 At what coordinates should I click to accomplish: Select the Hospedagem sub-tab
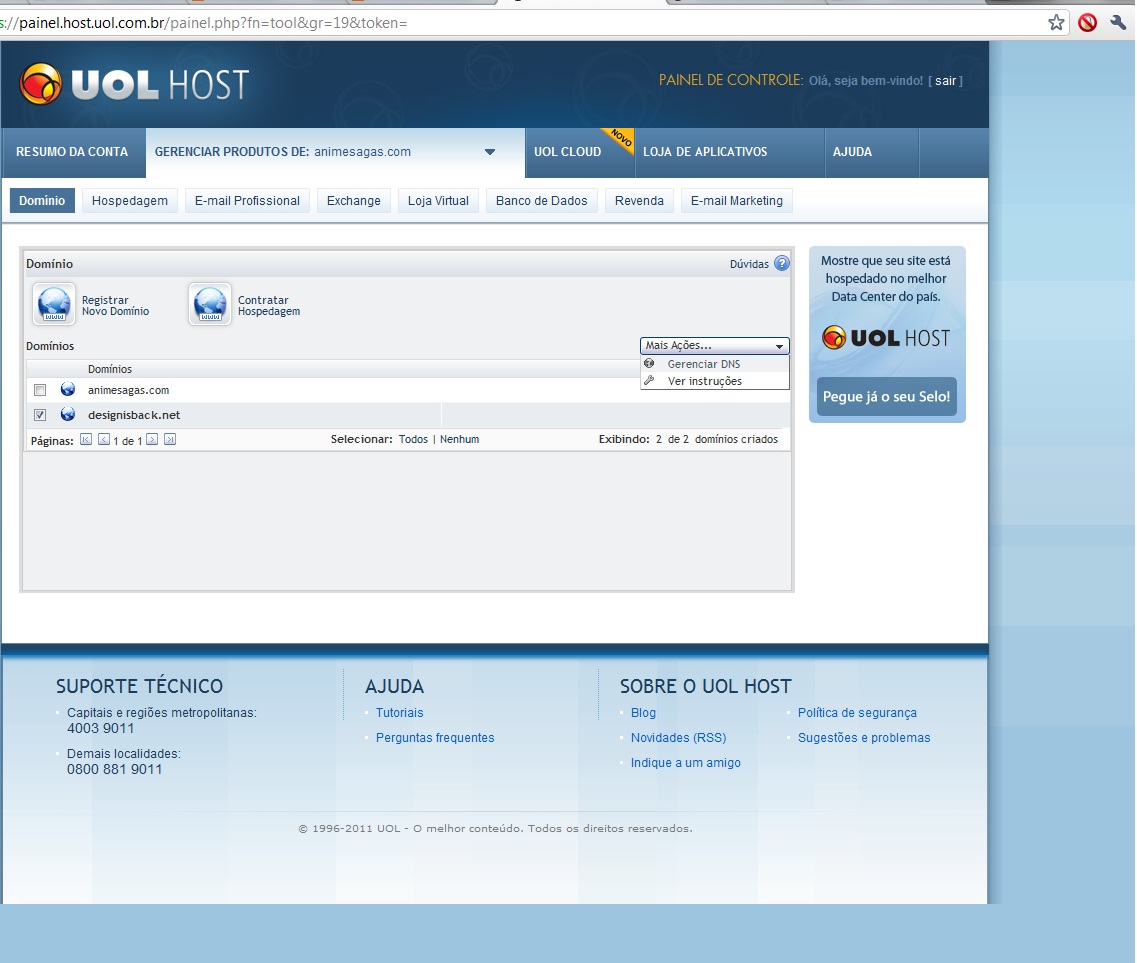point(130,201)
